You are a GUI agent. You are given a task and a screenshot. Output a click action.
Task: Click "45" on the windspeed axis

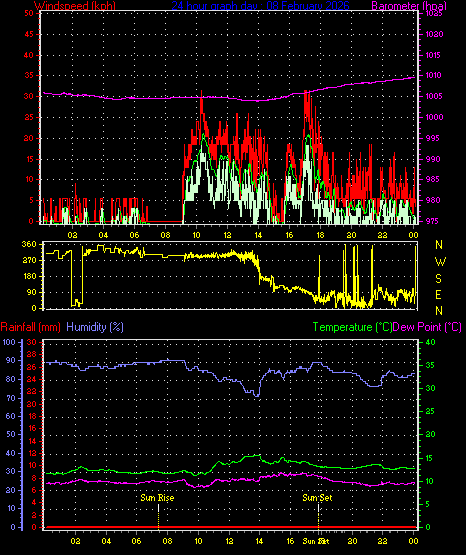pyautogui.click(x=29, y=34)
